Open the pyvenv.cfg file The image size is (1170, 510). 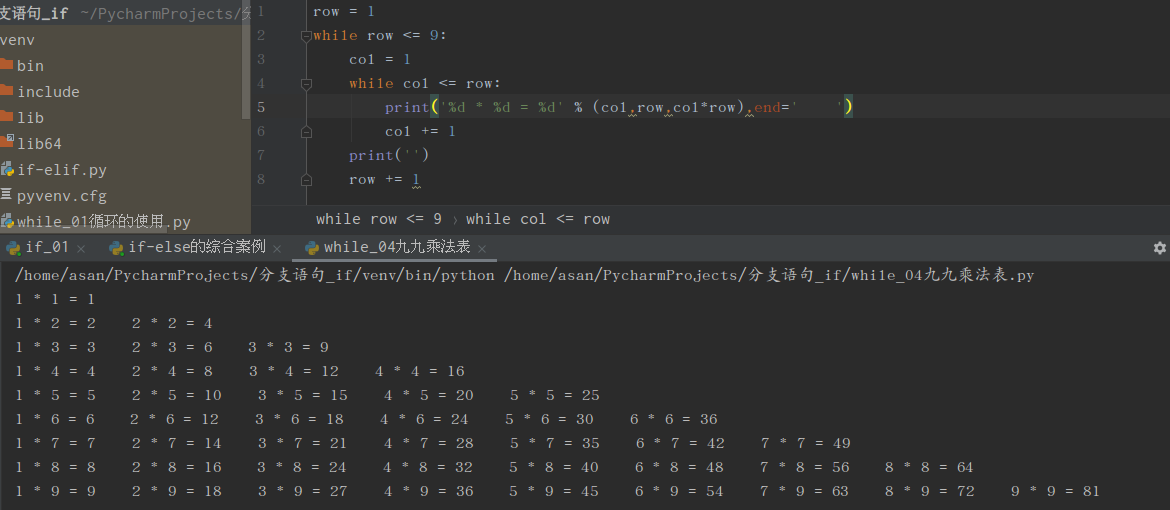click(62, 196)
